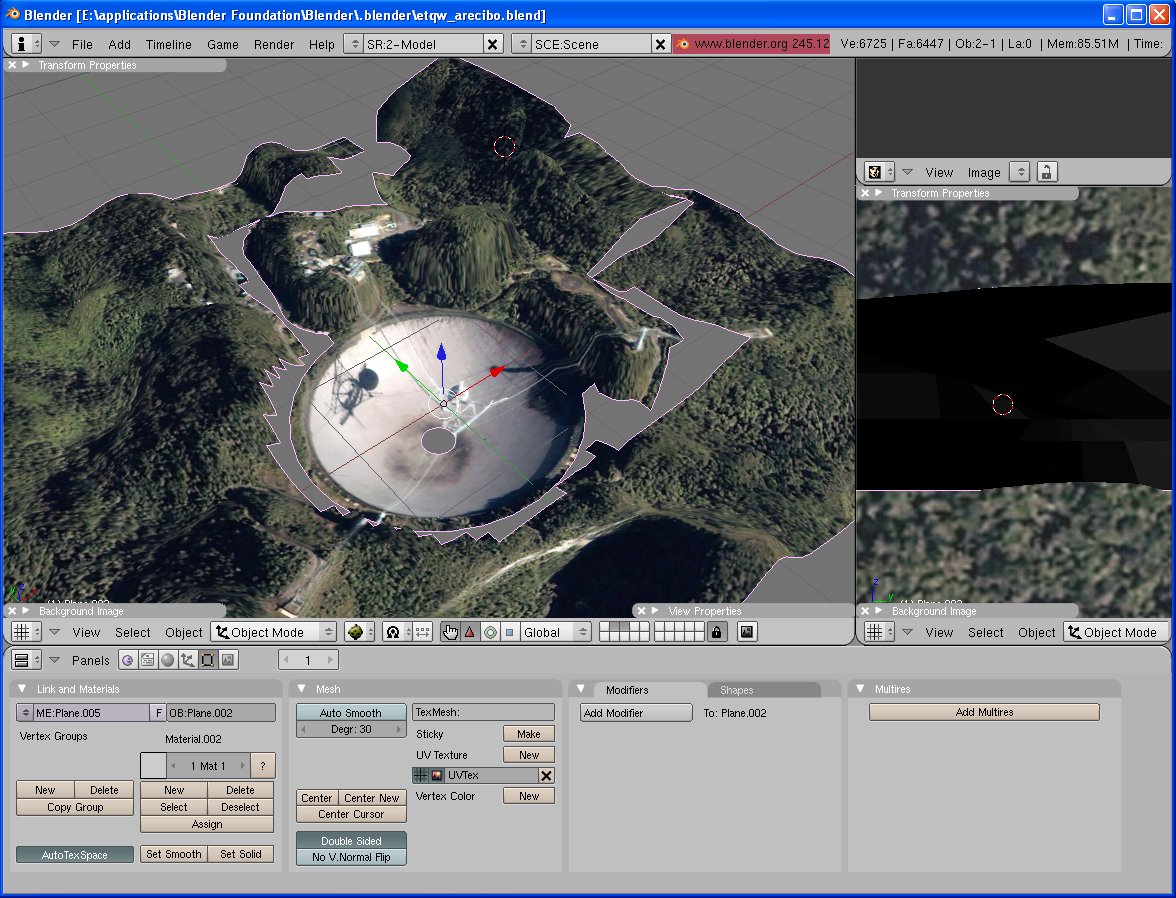
Task: Click the Add Multires button
Action: tap(984, 712)
